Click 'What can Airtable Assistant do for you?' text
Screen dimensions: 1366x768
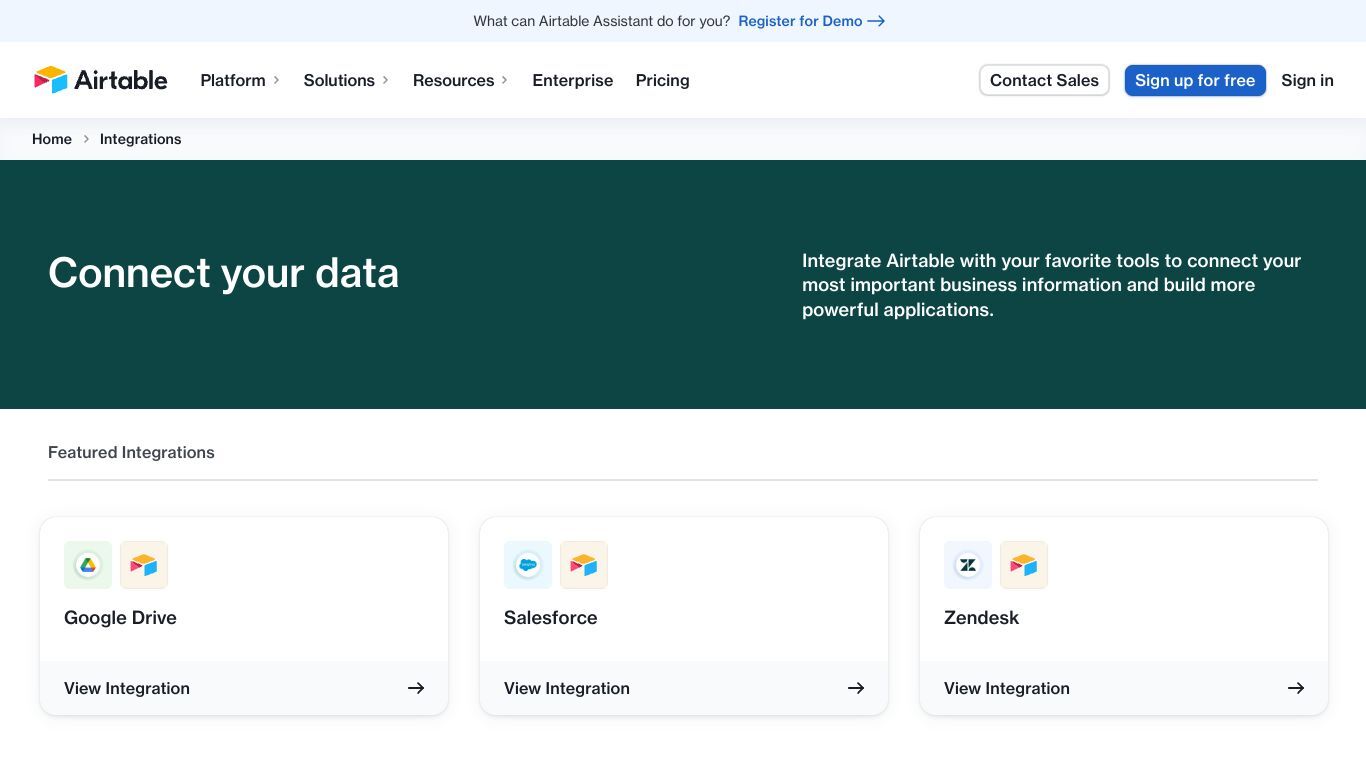(x=602, y=21)
